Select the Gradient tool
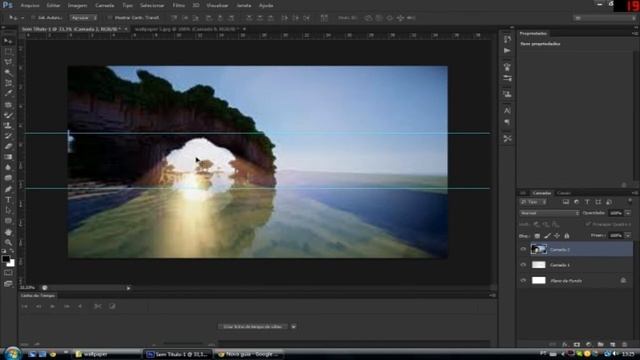The image size is (640, 360). (8, 157)
